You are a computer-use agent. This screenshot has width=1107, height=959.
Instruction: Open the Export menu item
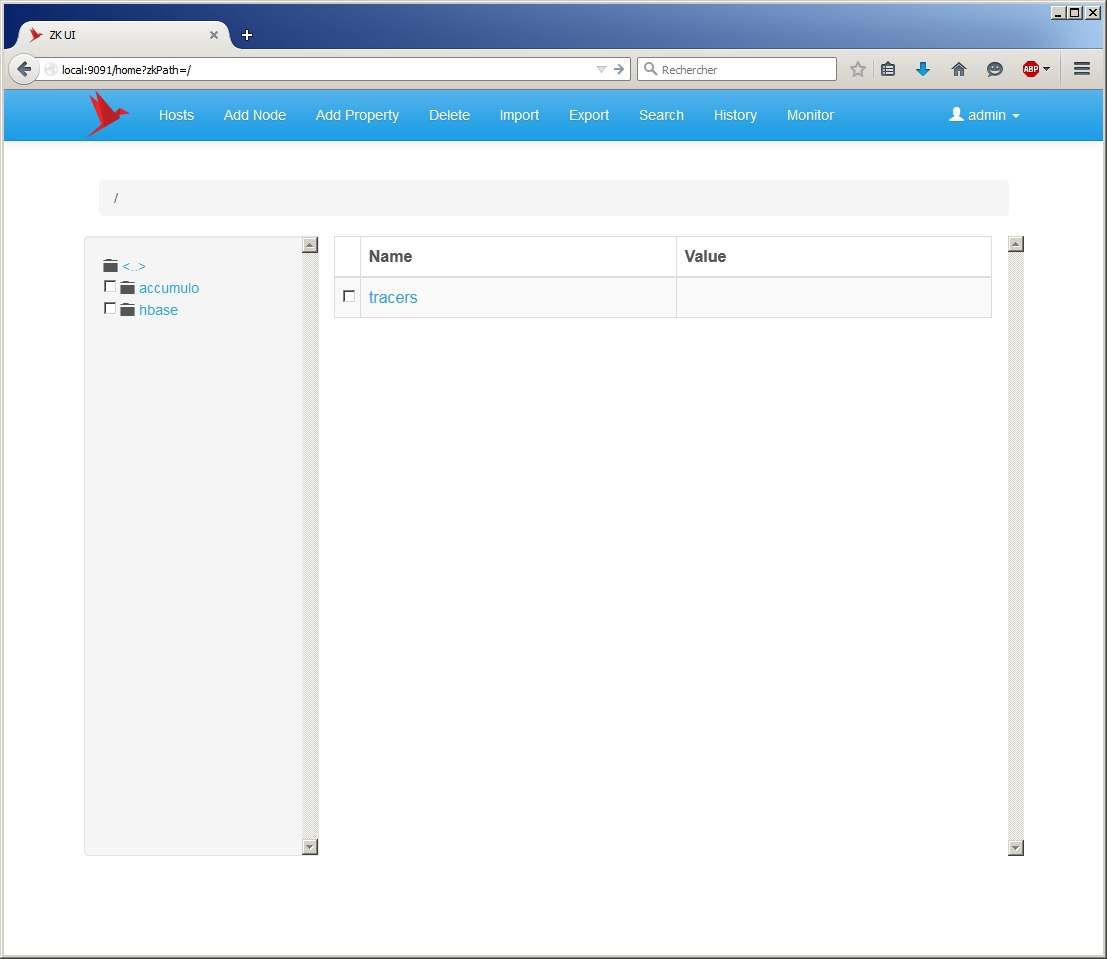589,115
